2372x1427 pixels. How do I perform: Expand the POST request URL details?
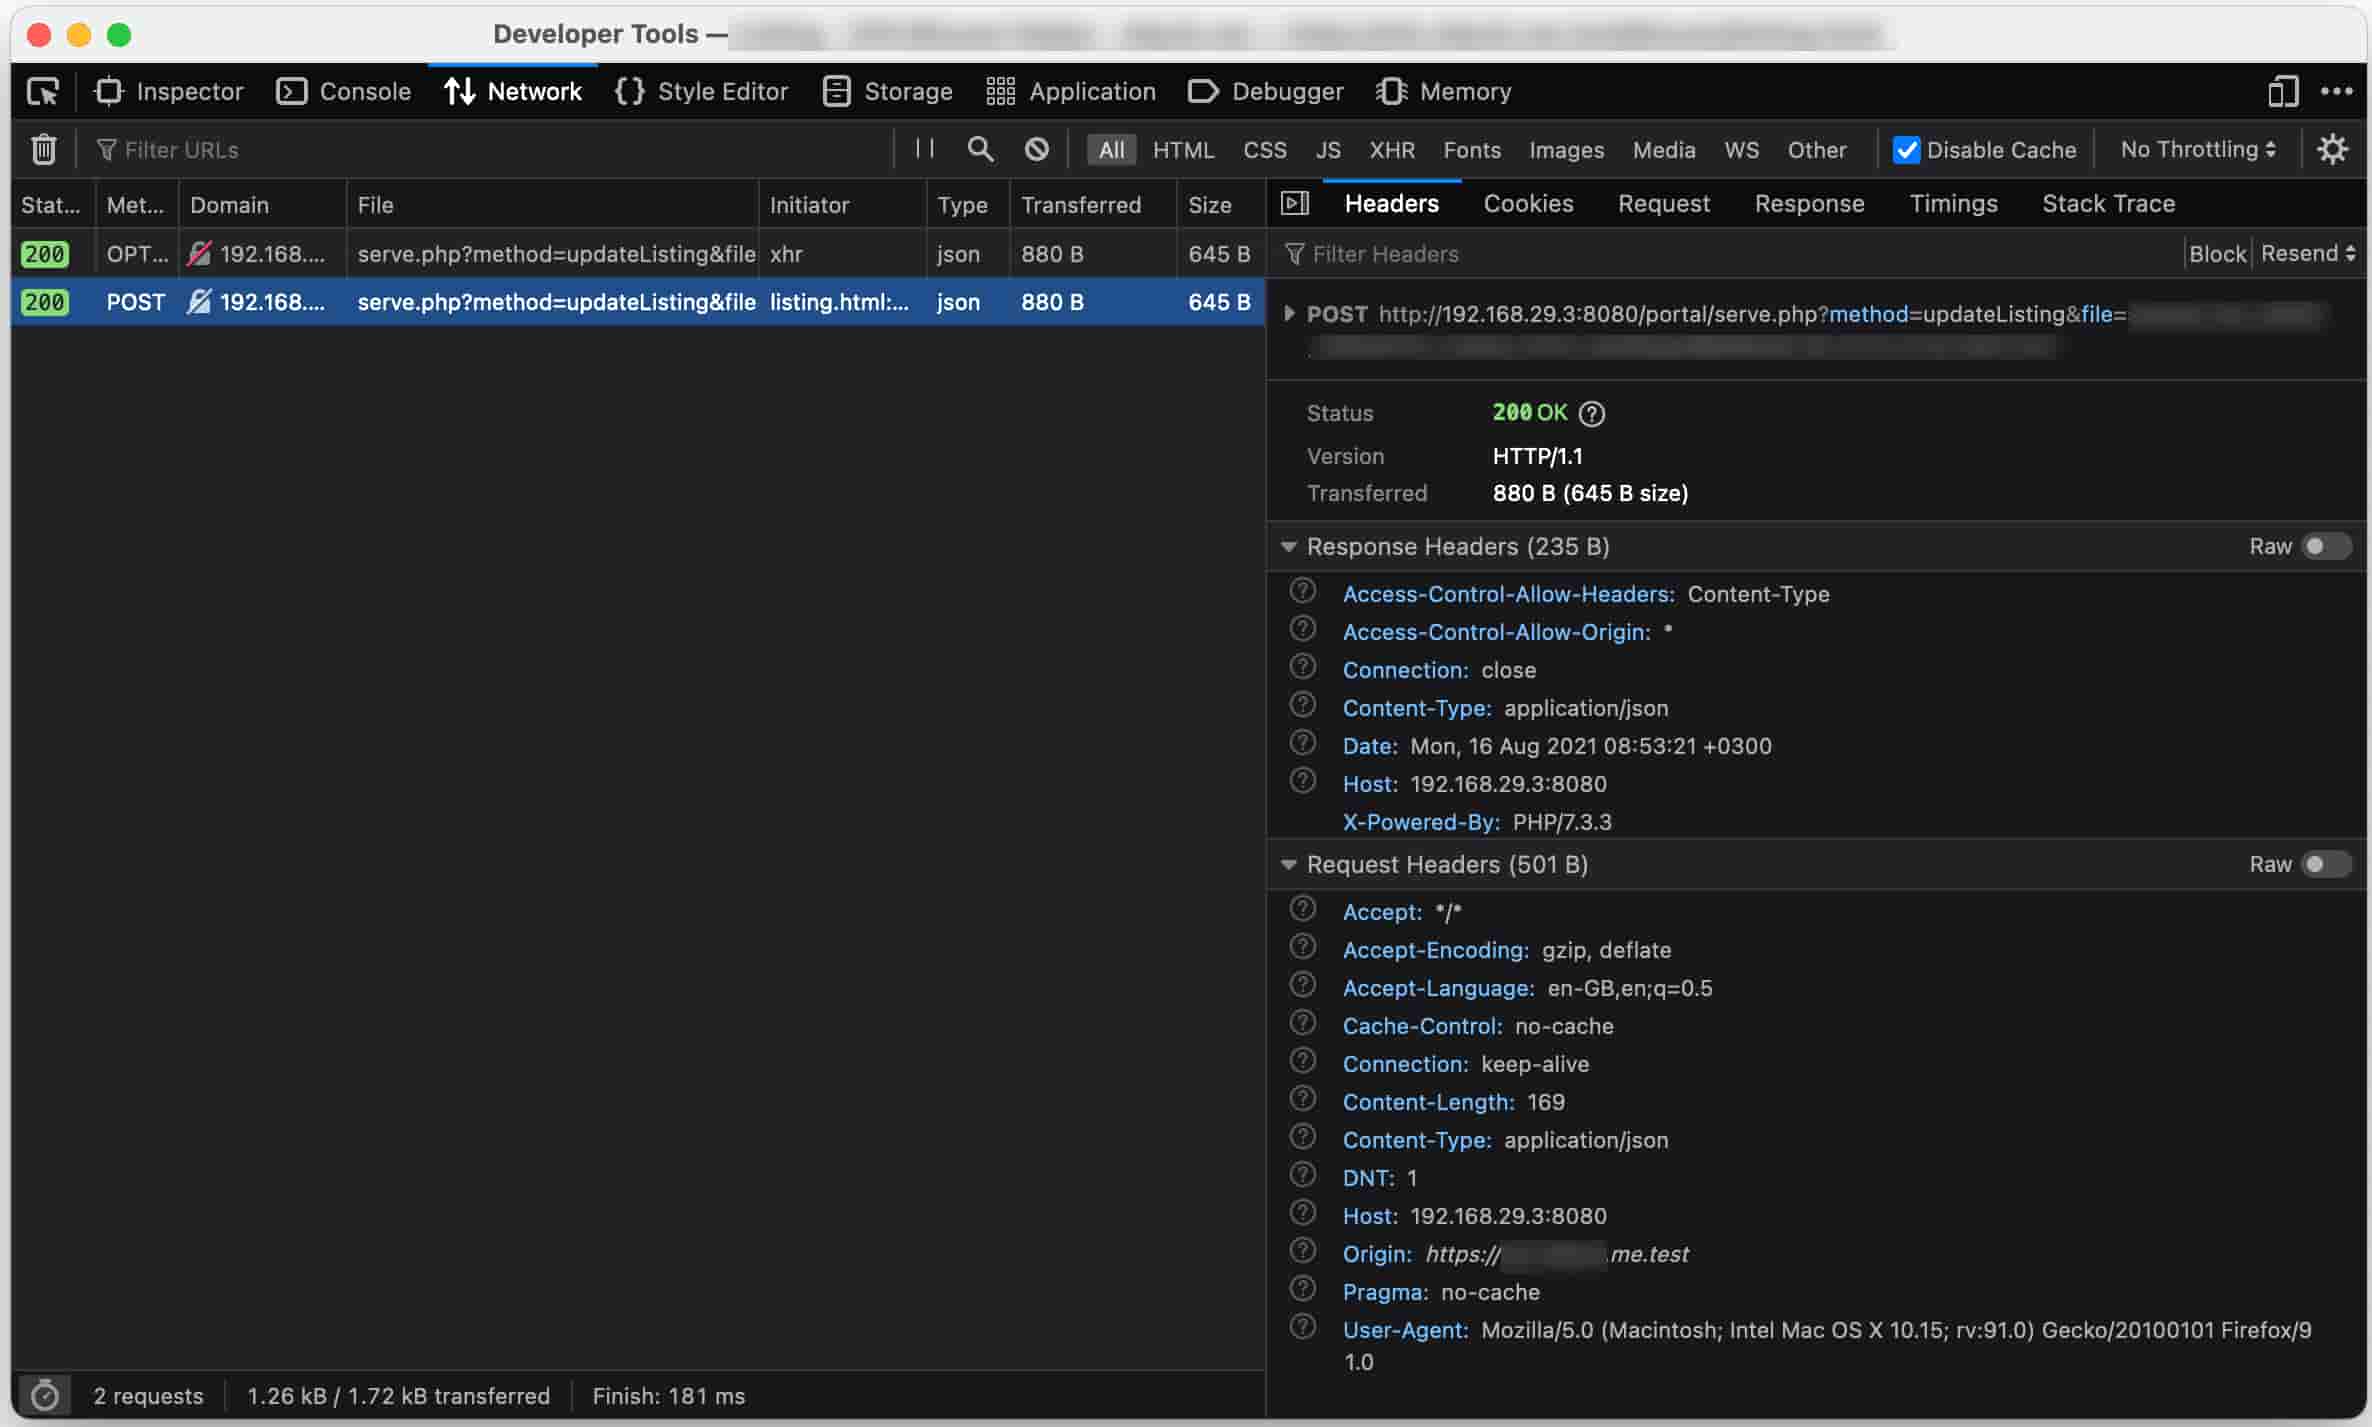point(1289,314)
